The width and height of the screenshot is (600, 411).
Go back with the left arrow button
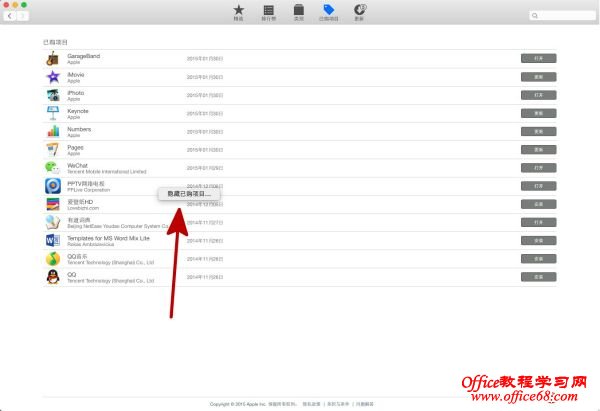tap(10, 16)
